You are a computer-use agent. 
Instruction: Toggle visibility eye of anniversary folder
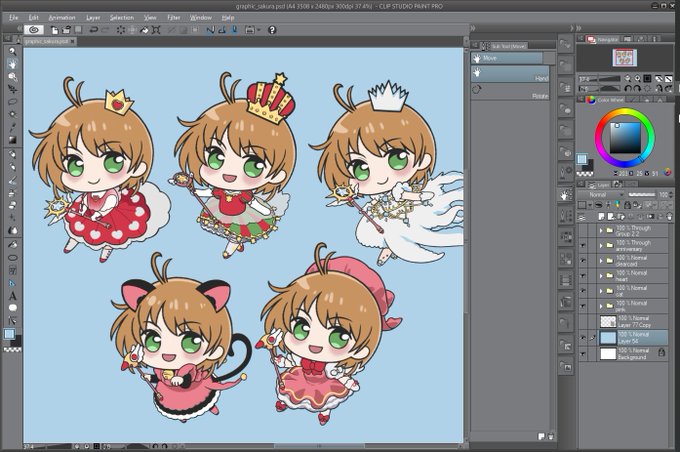582,246
